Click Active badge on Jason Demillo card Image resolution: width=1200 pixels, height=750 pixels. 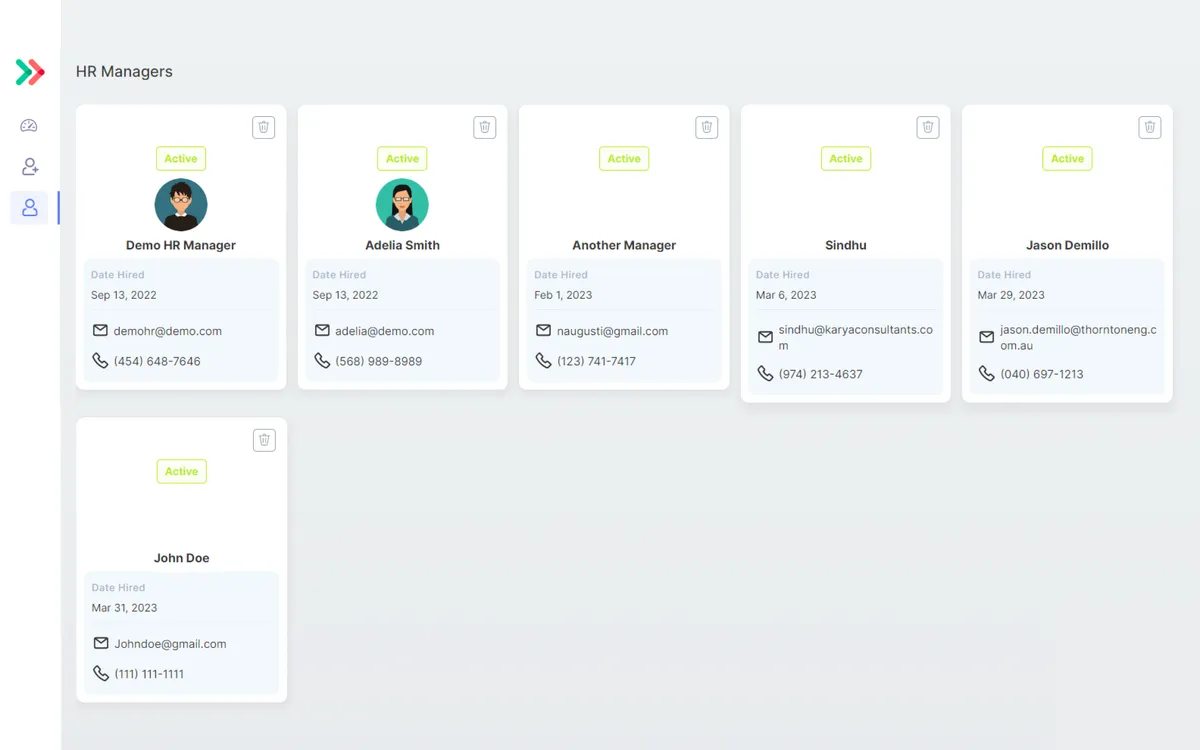click(1067, 159)
